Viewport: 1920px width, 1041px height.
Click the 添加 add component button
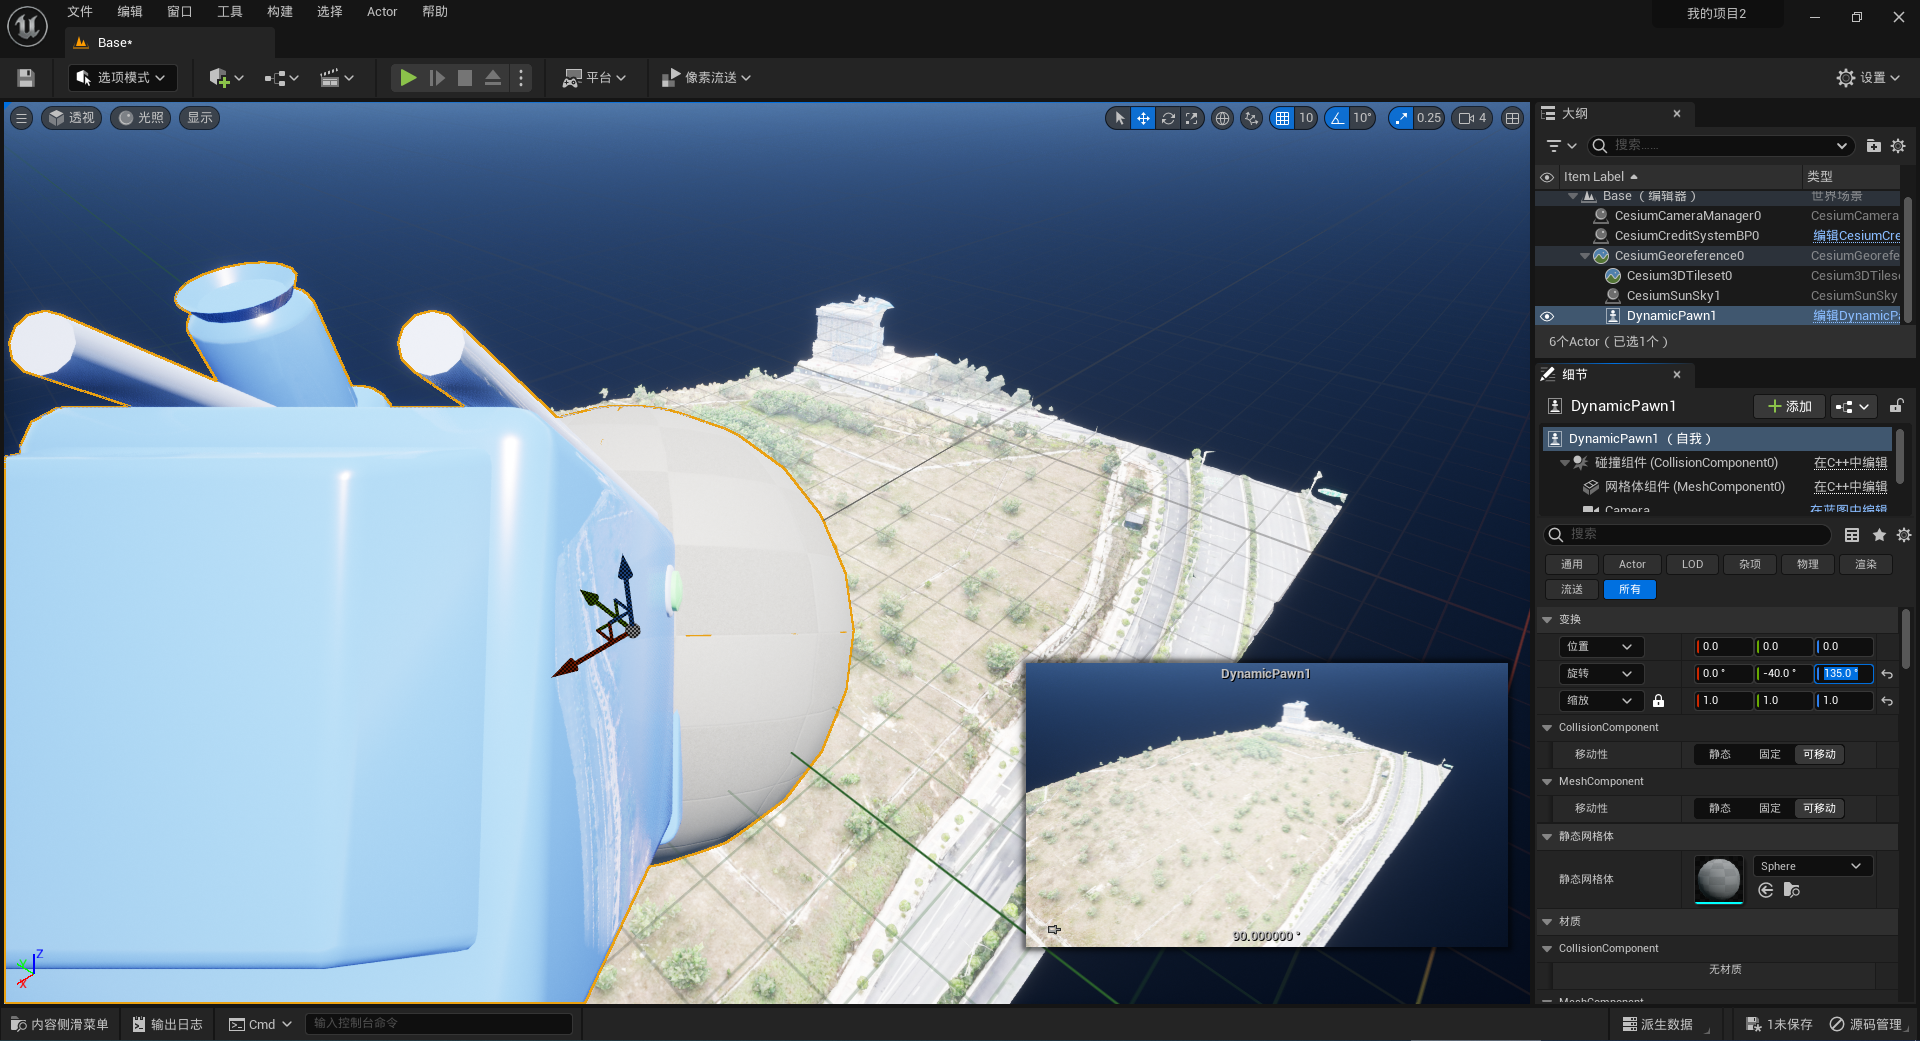point(1790,406)
